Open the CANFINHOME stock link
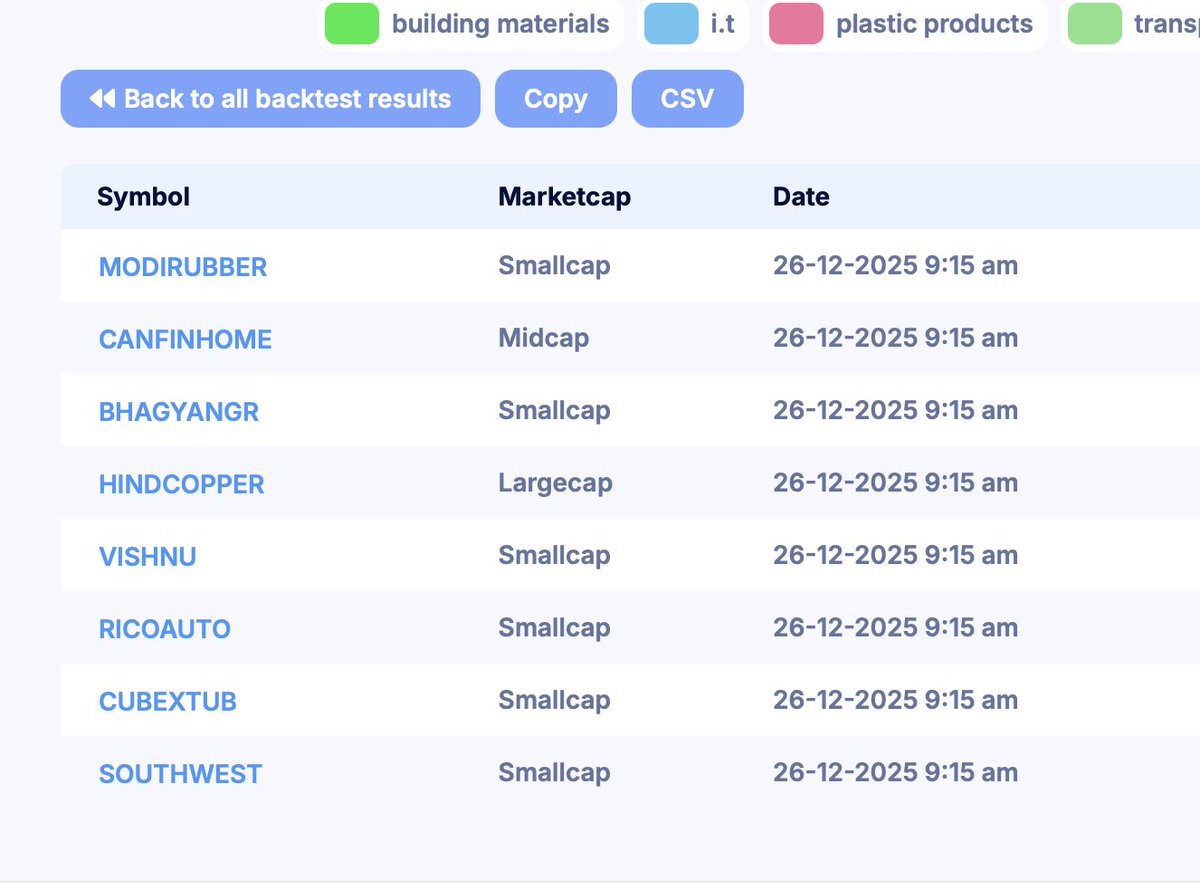Viewport: 1200px width, 889px height. [x=185, y=339]
